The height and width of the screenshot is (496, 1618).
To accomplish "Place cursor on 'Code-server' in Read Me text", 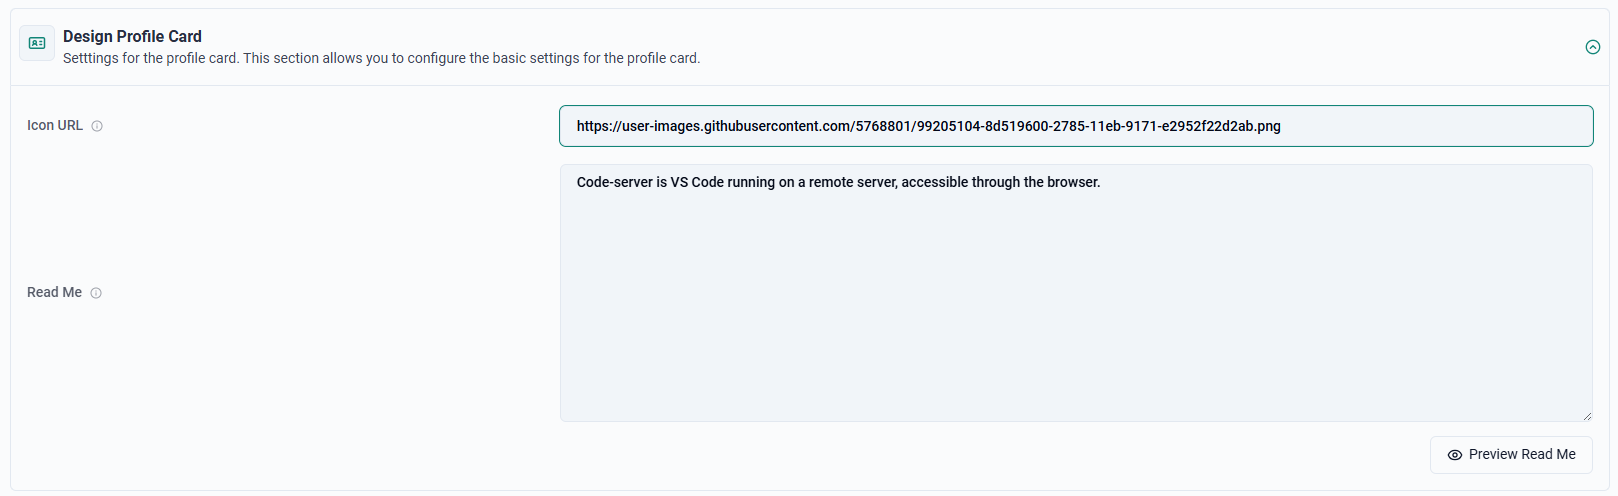I will coord(614,182).
